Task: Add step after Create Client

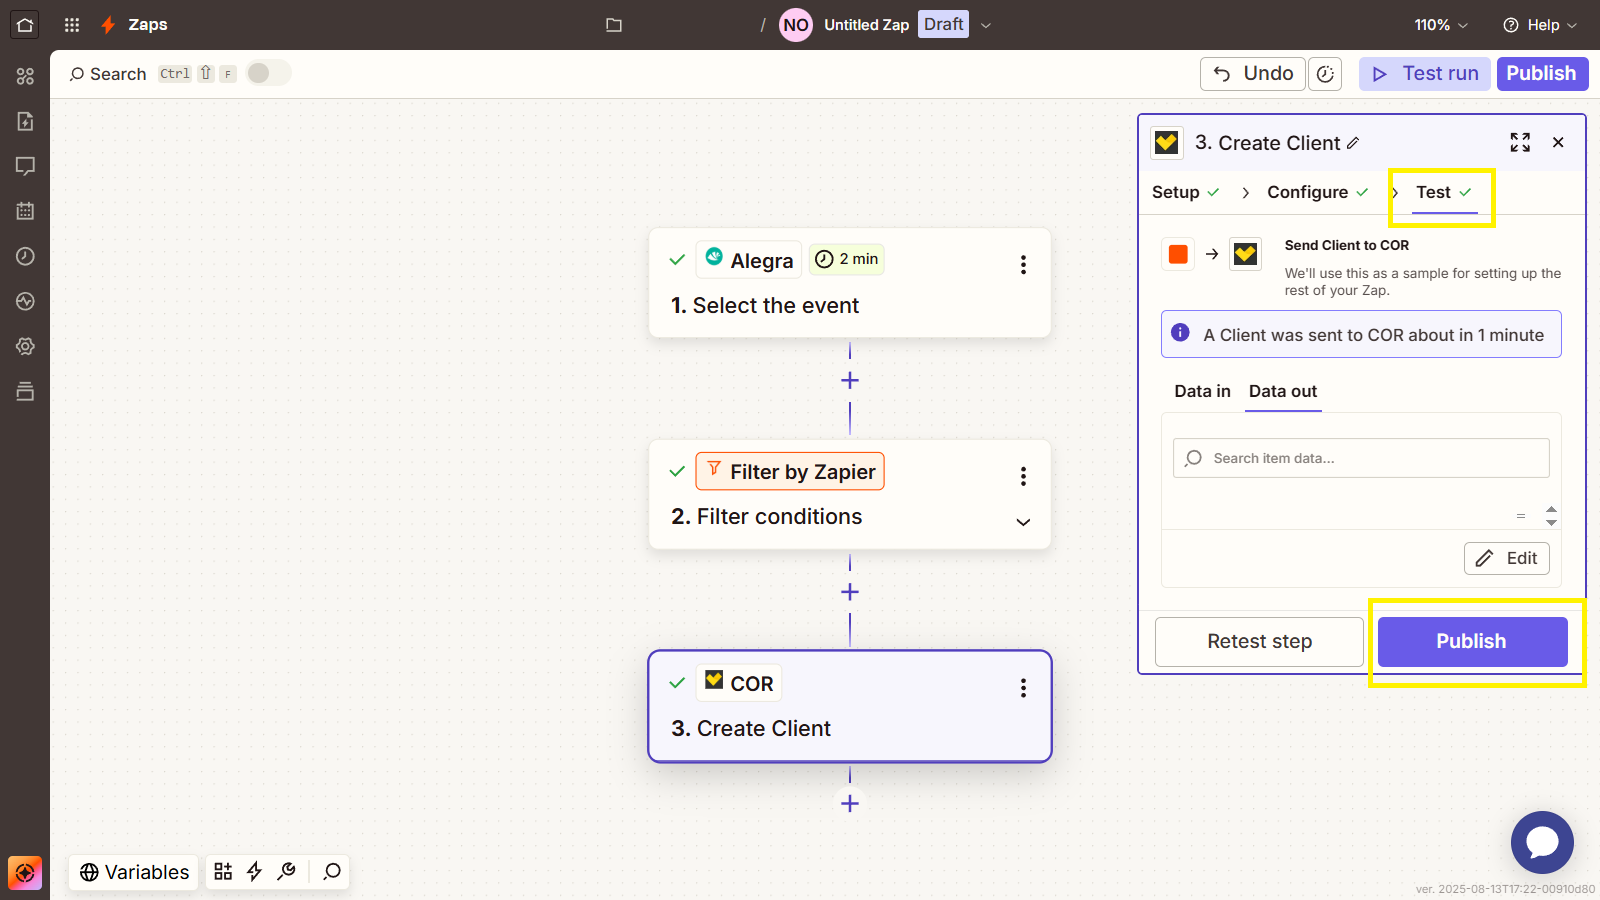Action: [x=850, y=803]
